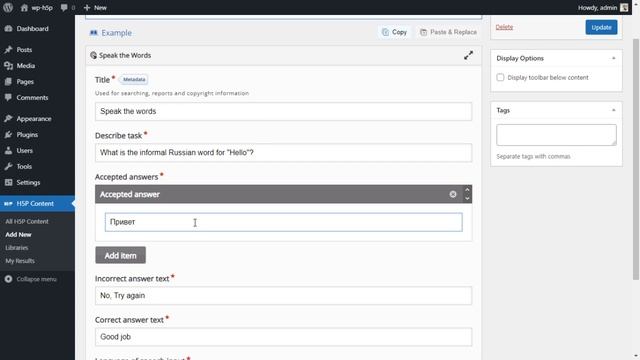Click the Delete link

[x=504, y=27]
